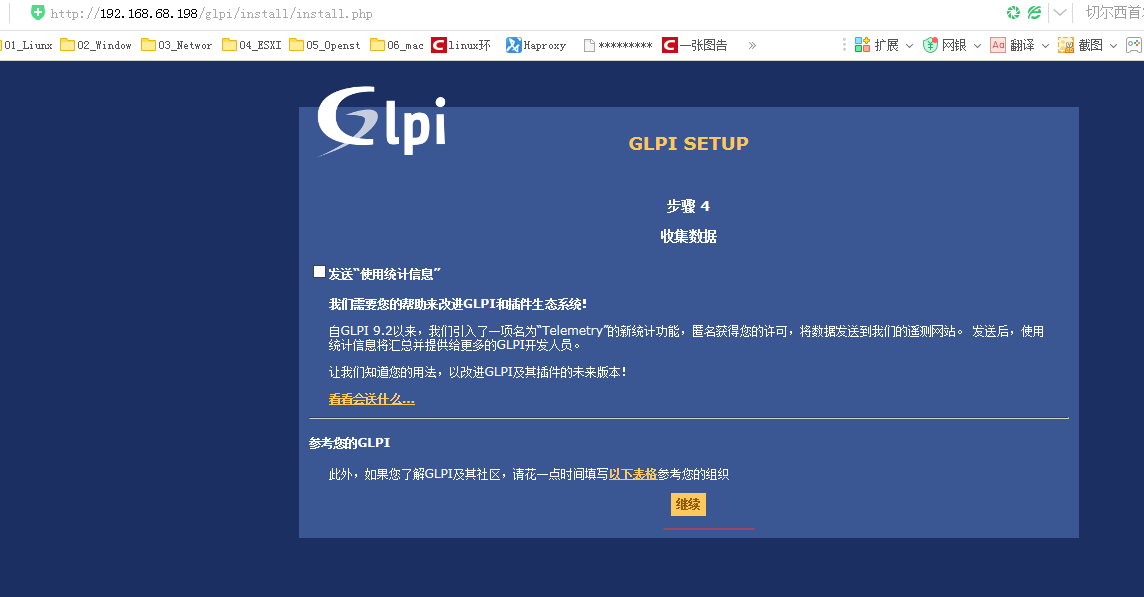Open the address bar dropdown chevron
The image size is (1144, 597).
pos(1060,12)
